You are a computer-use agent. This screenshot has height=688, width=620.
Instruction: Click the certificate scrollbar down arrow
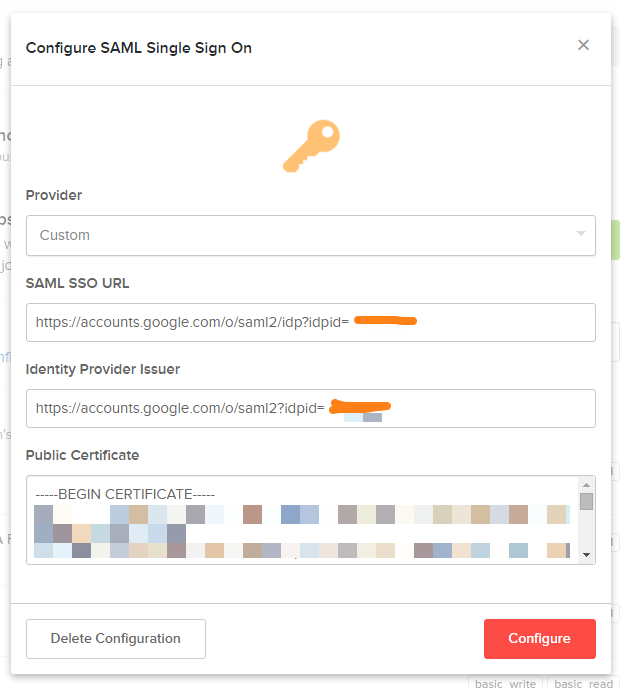(x=586, y=555)
